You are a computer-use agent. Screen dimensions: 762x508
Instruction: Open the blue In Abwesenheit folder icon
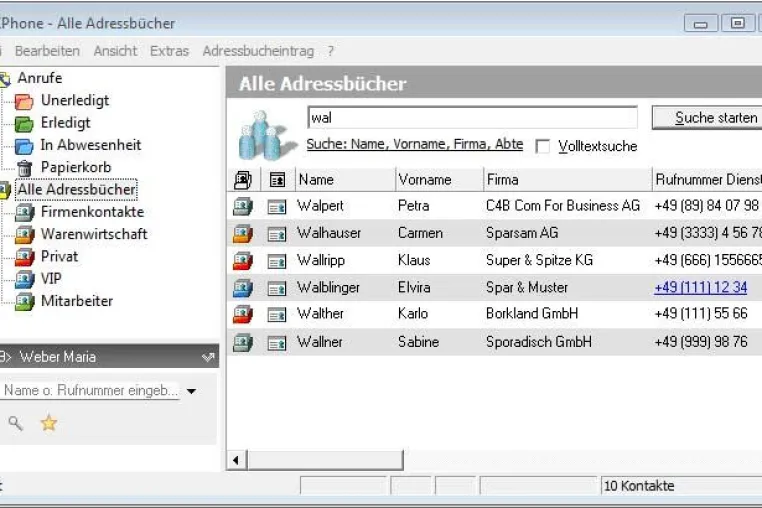[x=24, y=146]
